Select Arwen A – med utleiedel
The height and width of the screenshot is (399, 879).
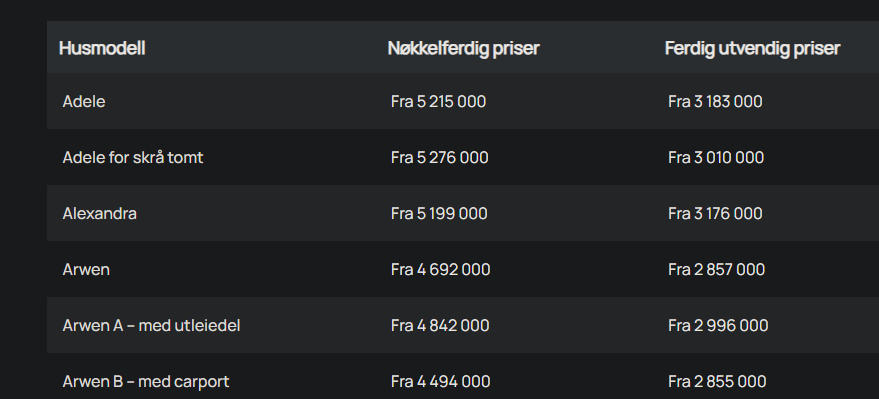coord(151,326)
